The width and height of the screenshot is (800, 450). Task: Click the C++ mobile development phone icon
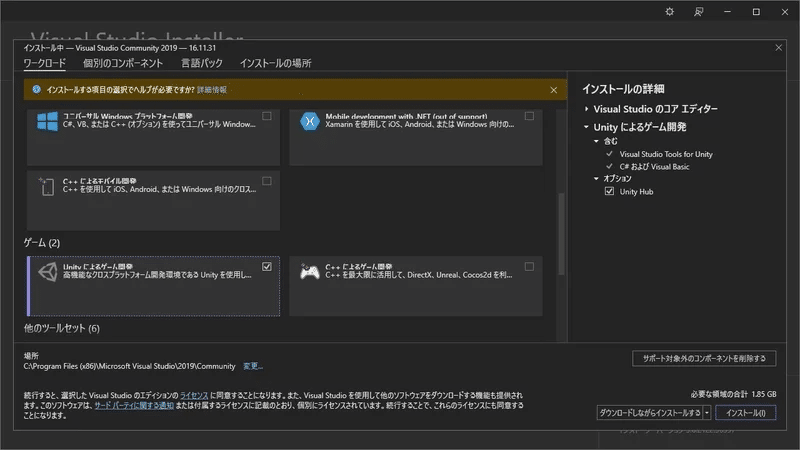tap(46, 186)
